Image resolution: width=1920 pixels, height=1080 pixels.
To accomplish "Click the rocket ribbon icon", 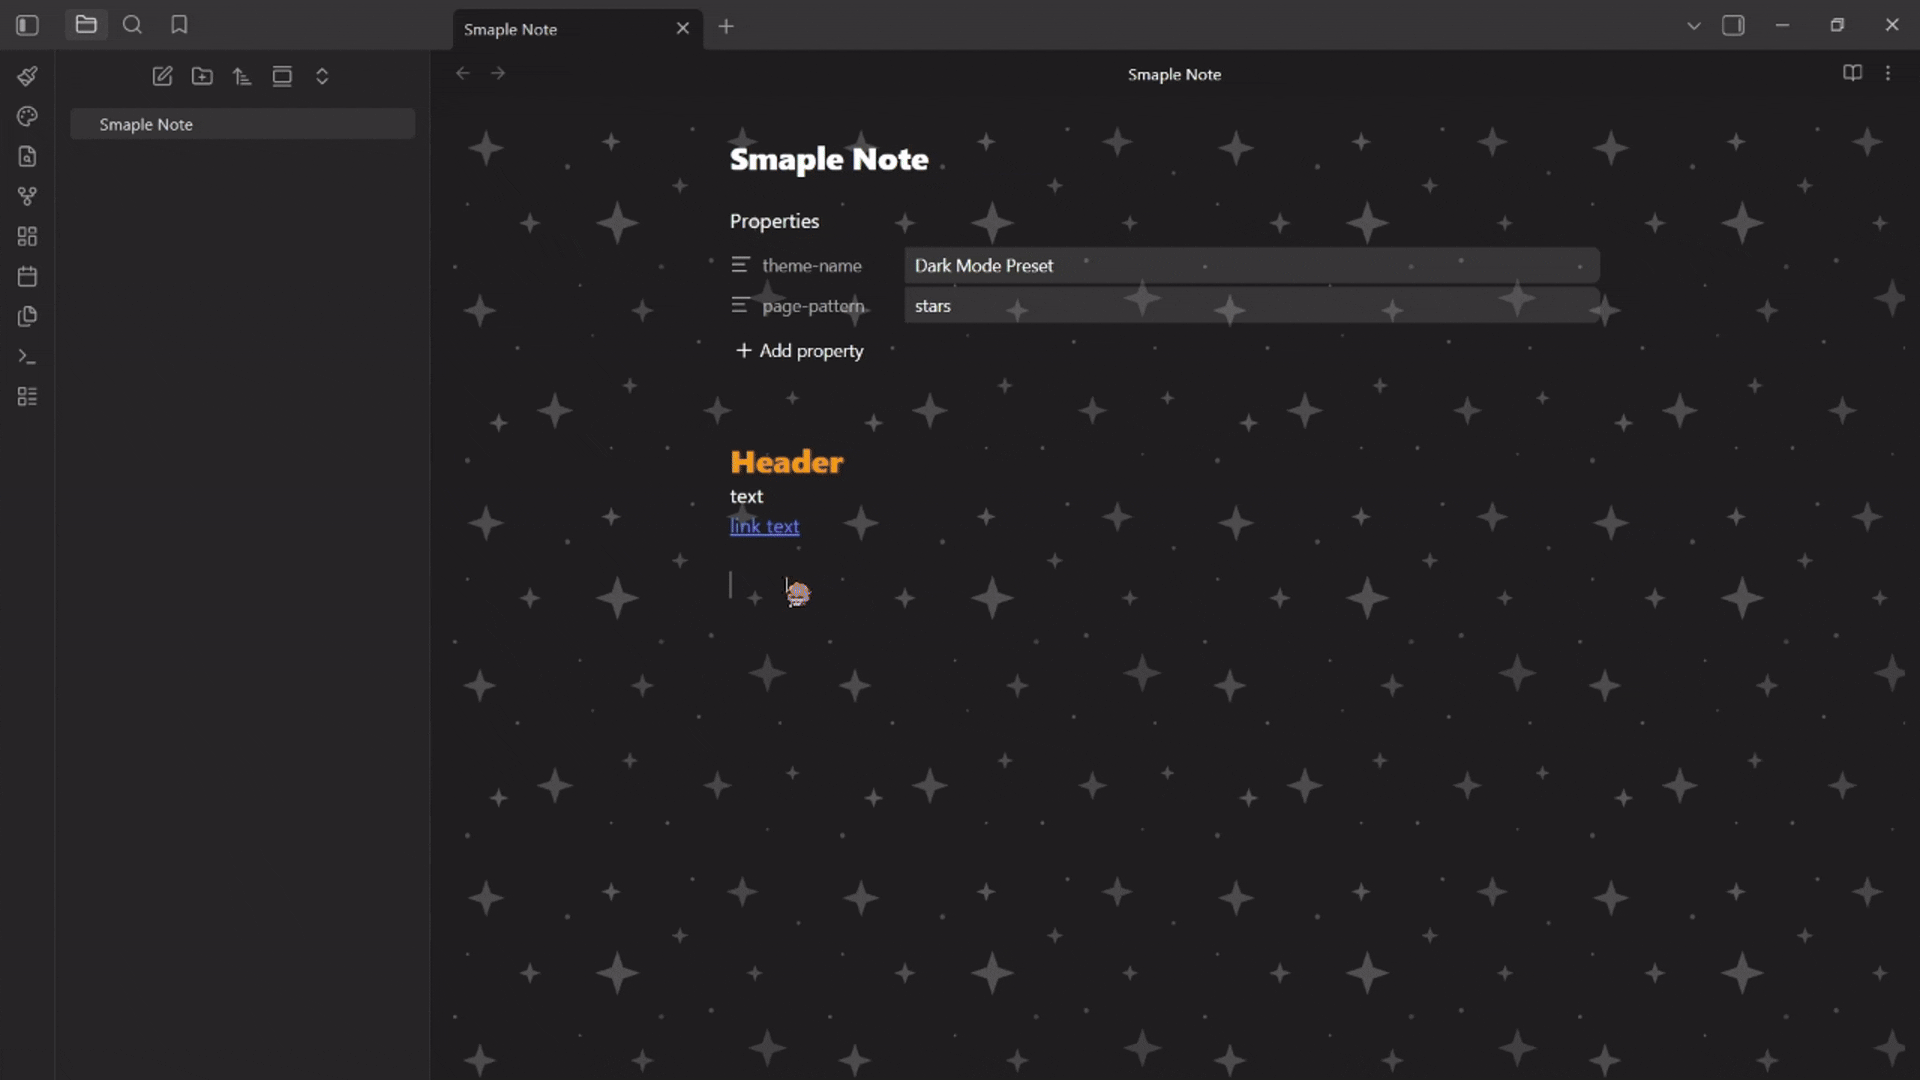I will (27, 76).
